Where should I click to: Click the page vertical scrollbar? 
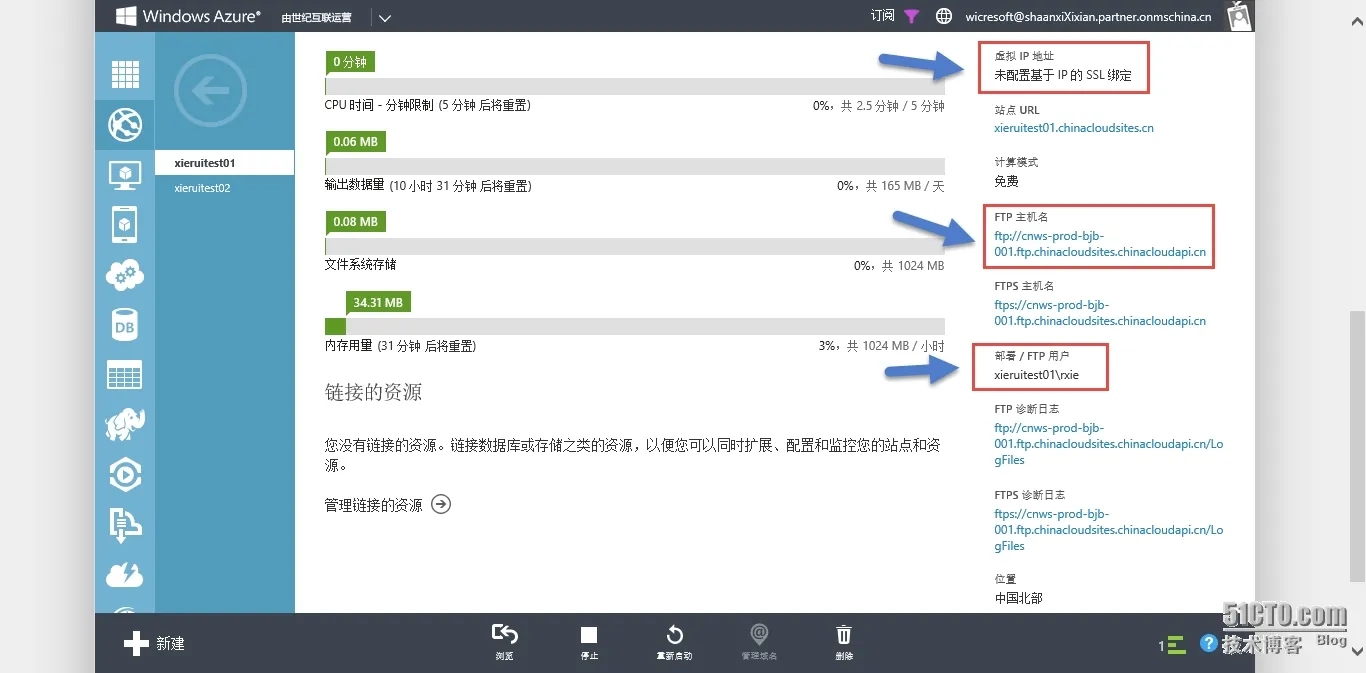[x=1357, y=446]
